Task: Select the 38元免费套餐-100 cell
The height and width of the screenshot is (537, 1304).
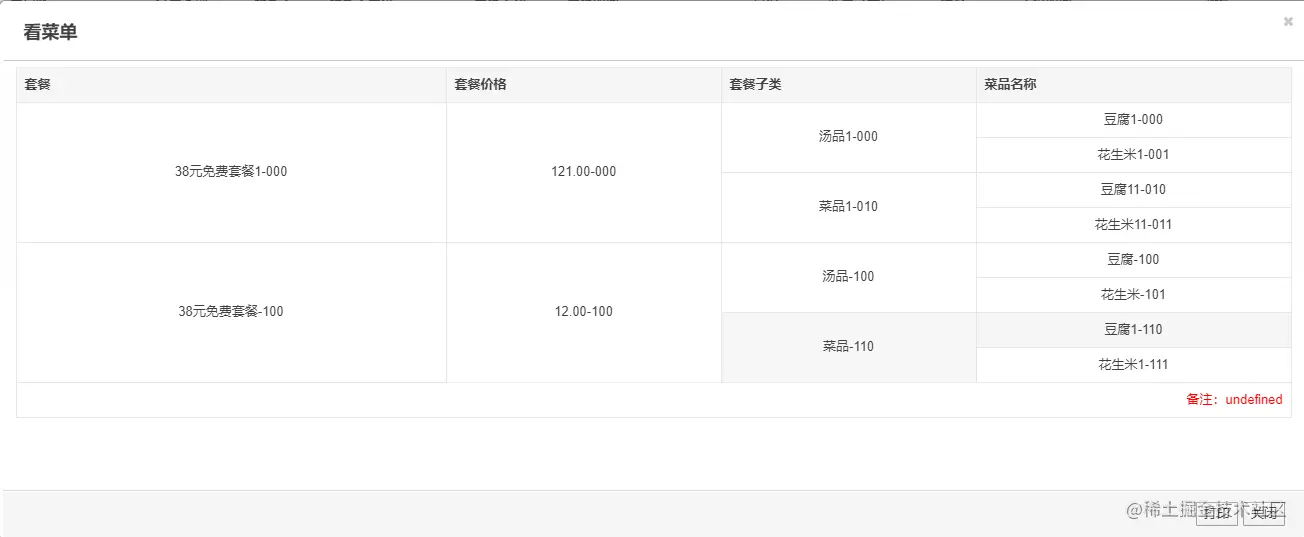Action: point(231,312)
